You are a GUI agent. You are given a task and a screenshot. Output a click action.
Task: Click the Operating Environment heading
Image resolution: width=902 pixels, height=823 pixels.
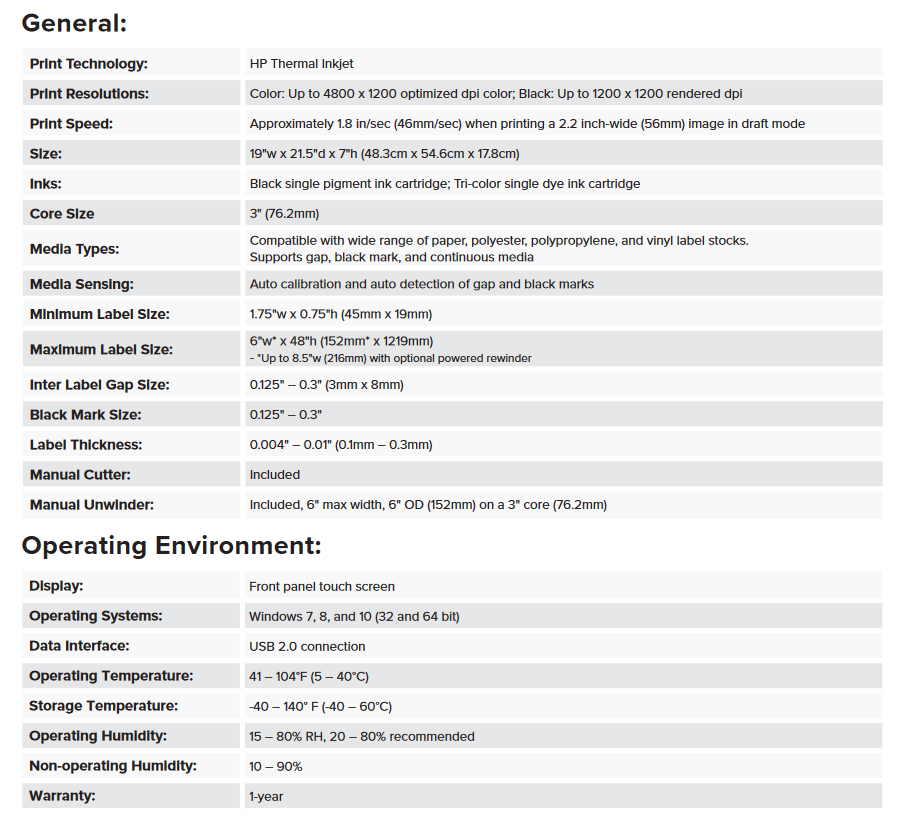pos(171,546)
